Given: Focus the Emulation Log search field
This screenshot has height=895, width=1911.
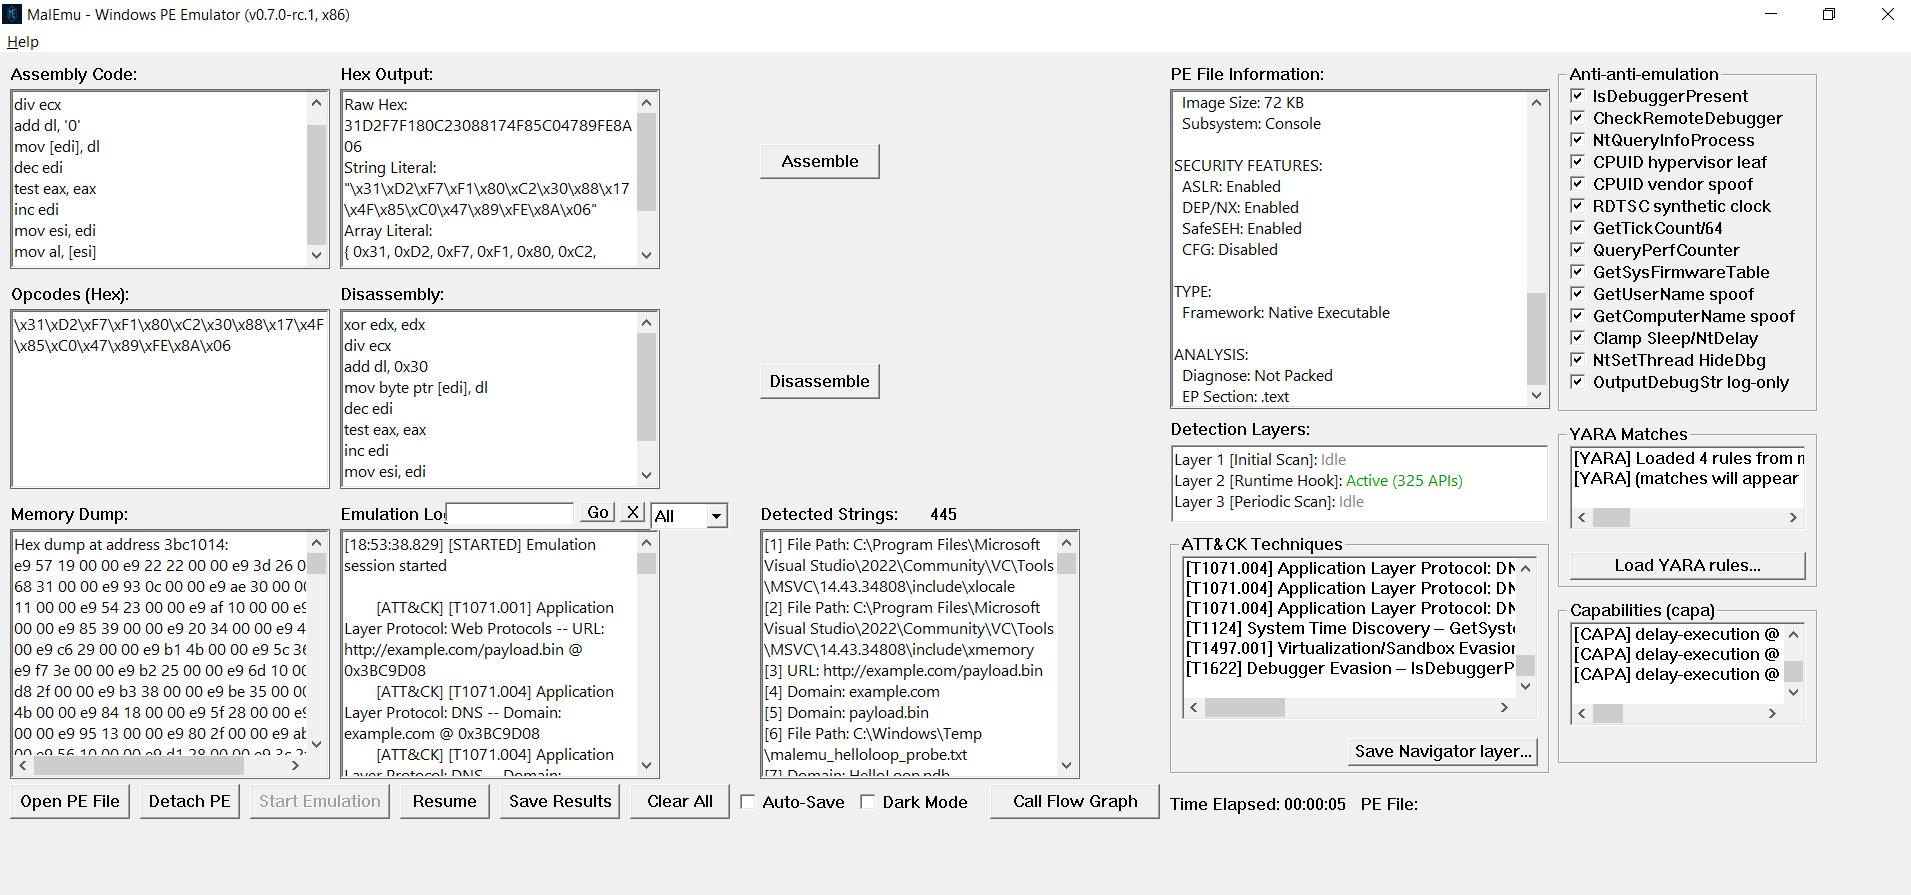Looking at the screenshot, I should point(510,513).
